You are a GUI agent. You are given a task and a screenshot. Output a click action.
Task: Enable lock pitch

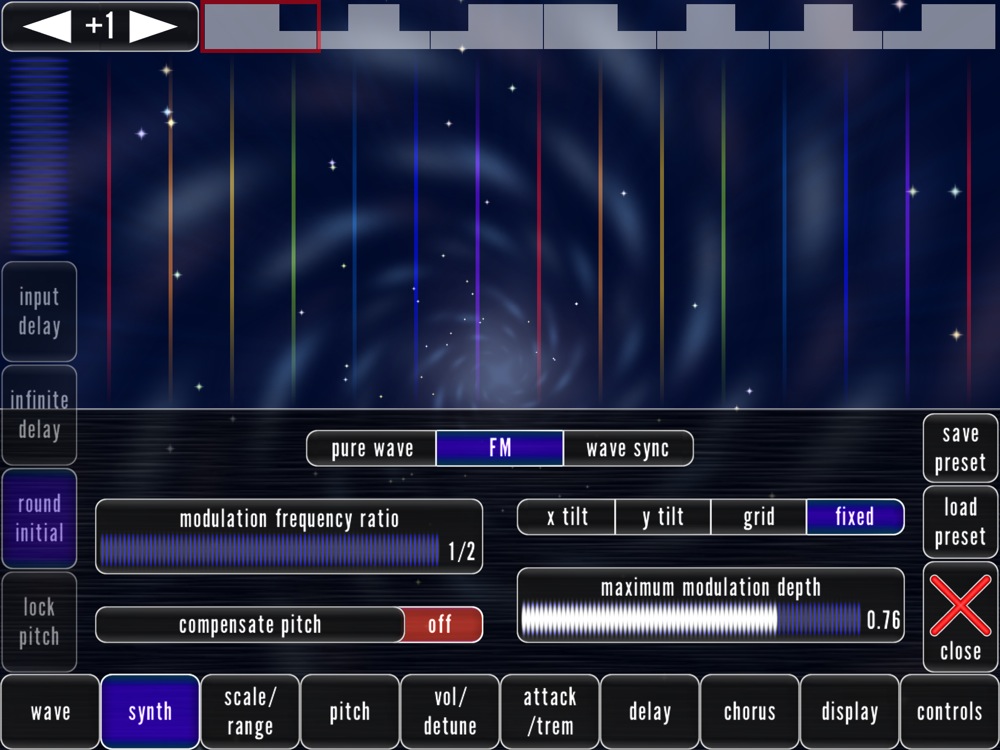coord(40,622)
